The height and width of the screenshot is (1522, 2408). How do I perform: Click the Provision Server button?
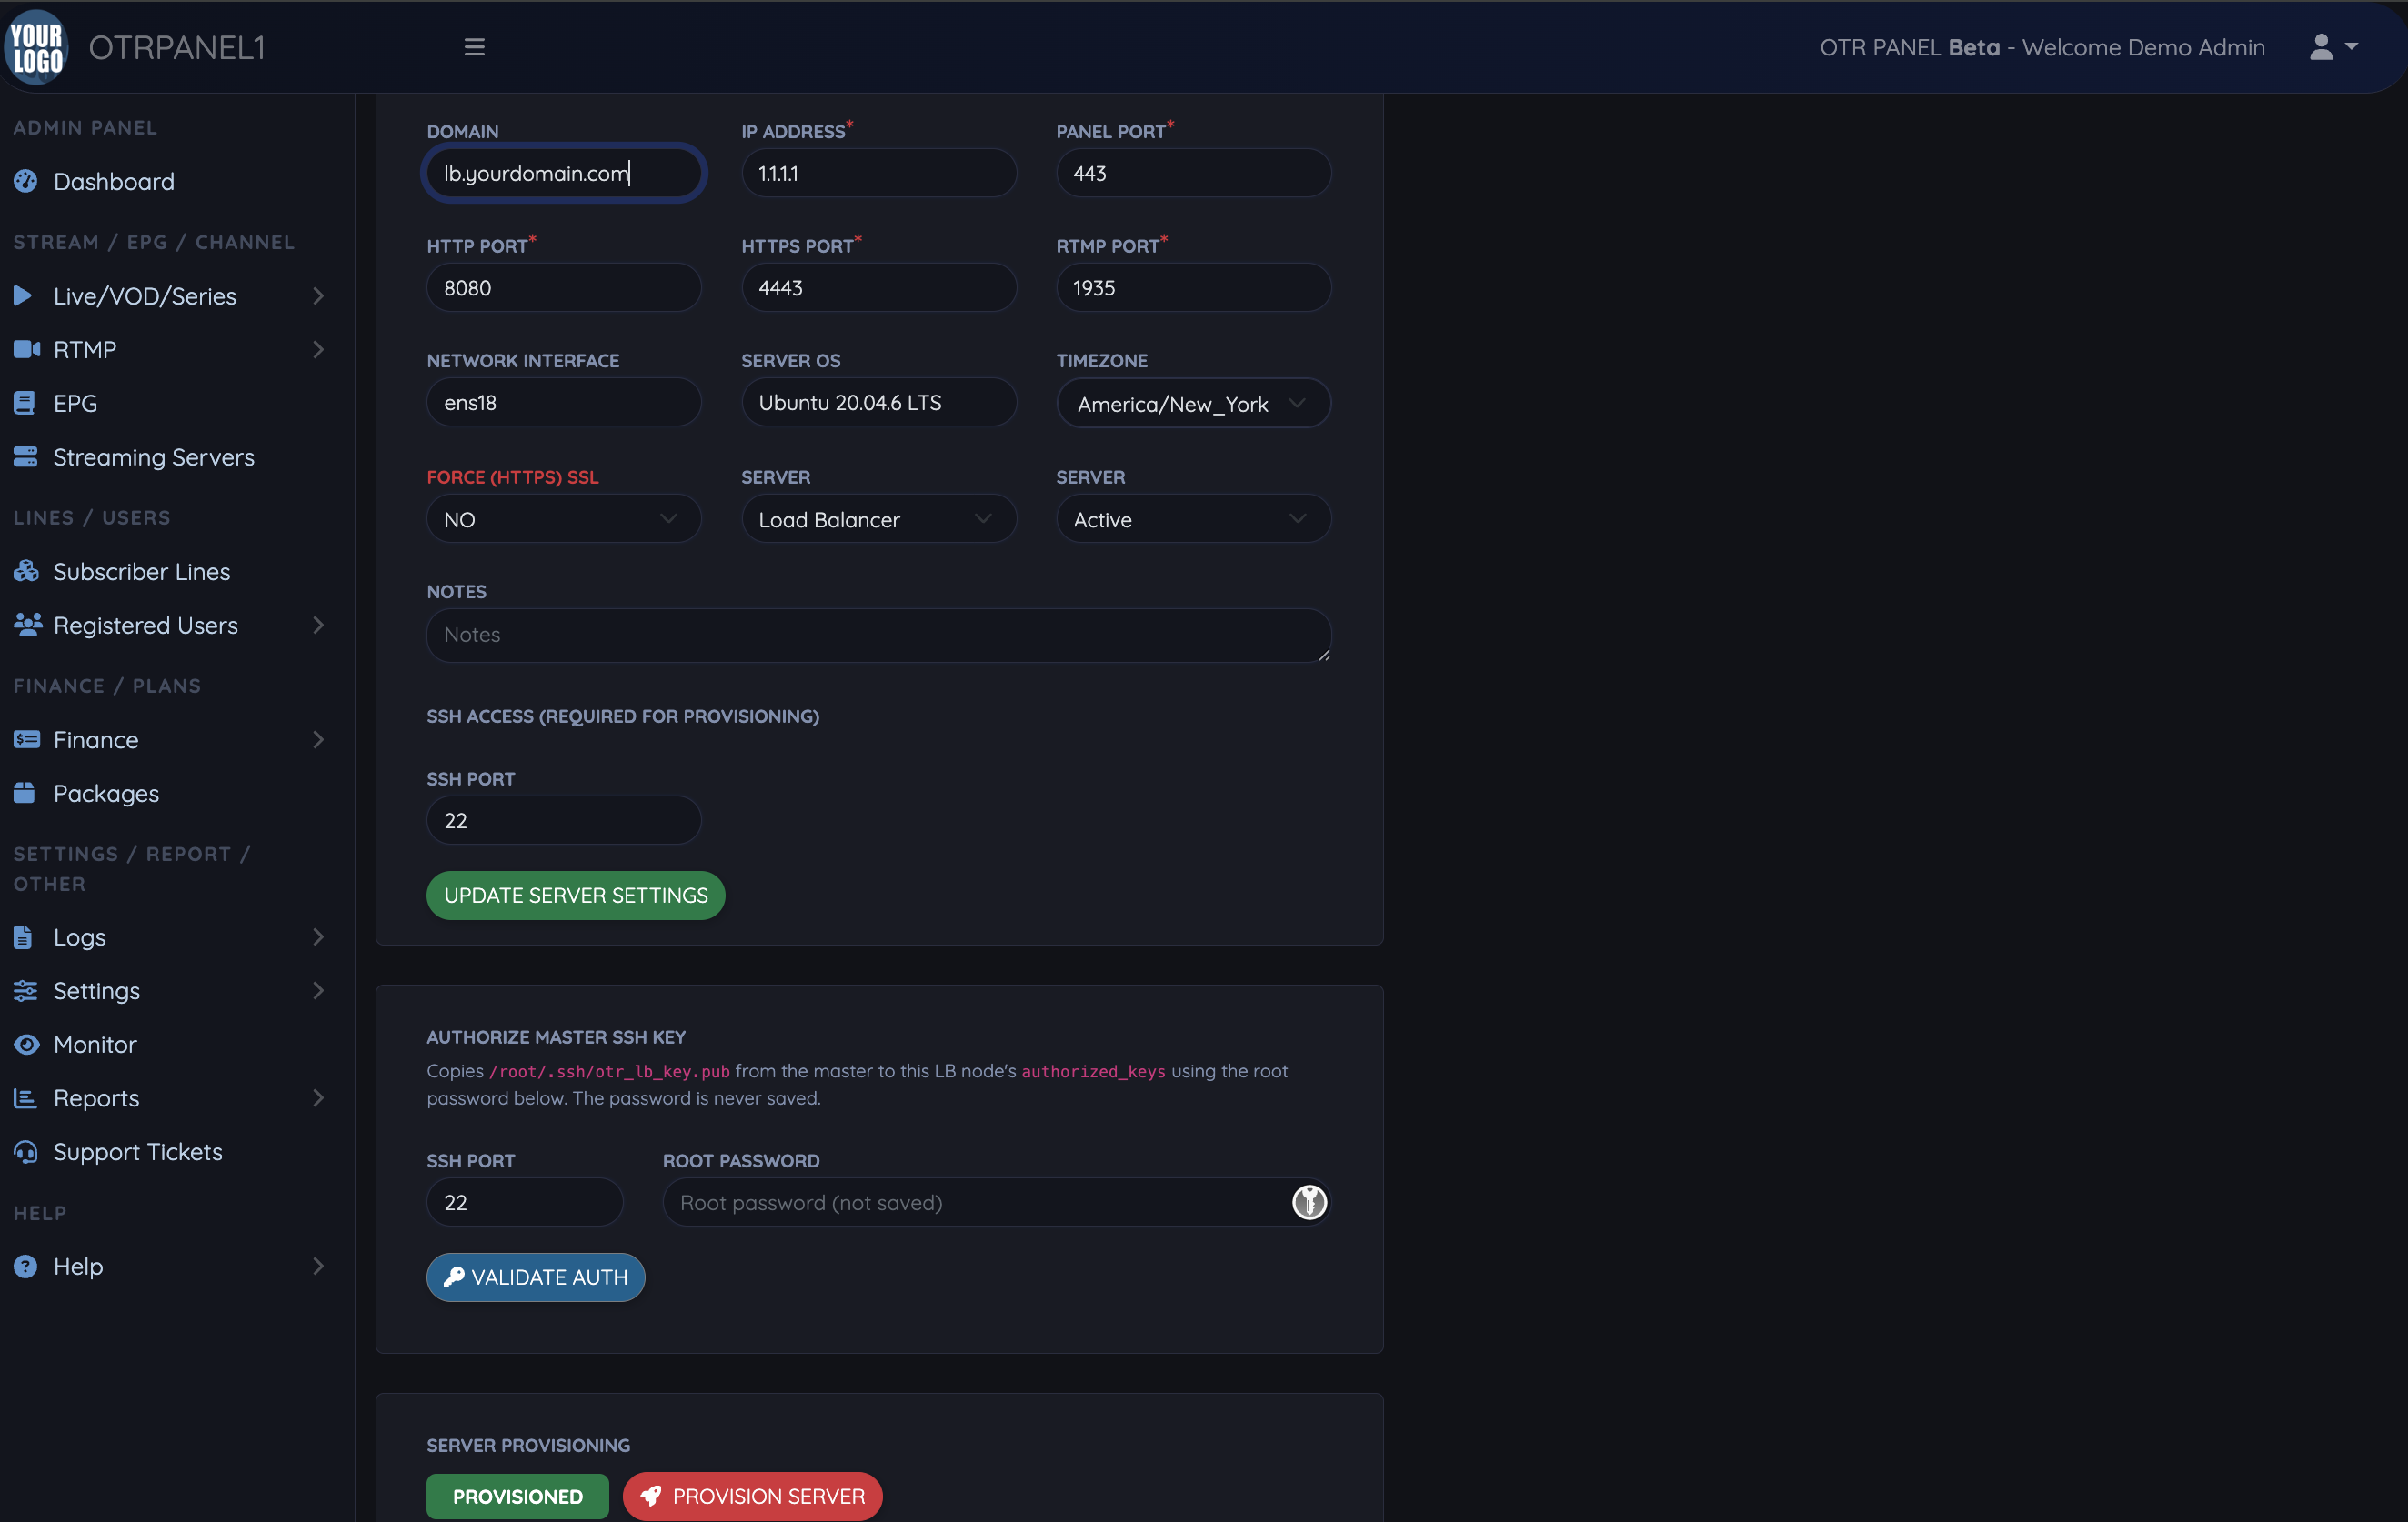pyautogui.click(x=753, y=1496)
